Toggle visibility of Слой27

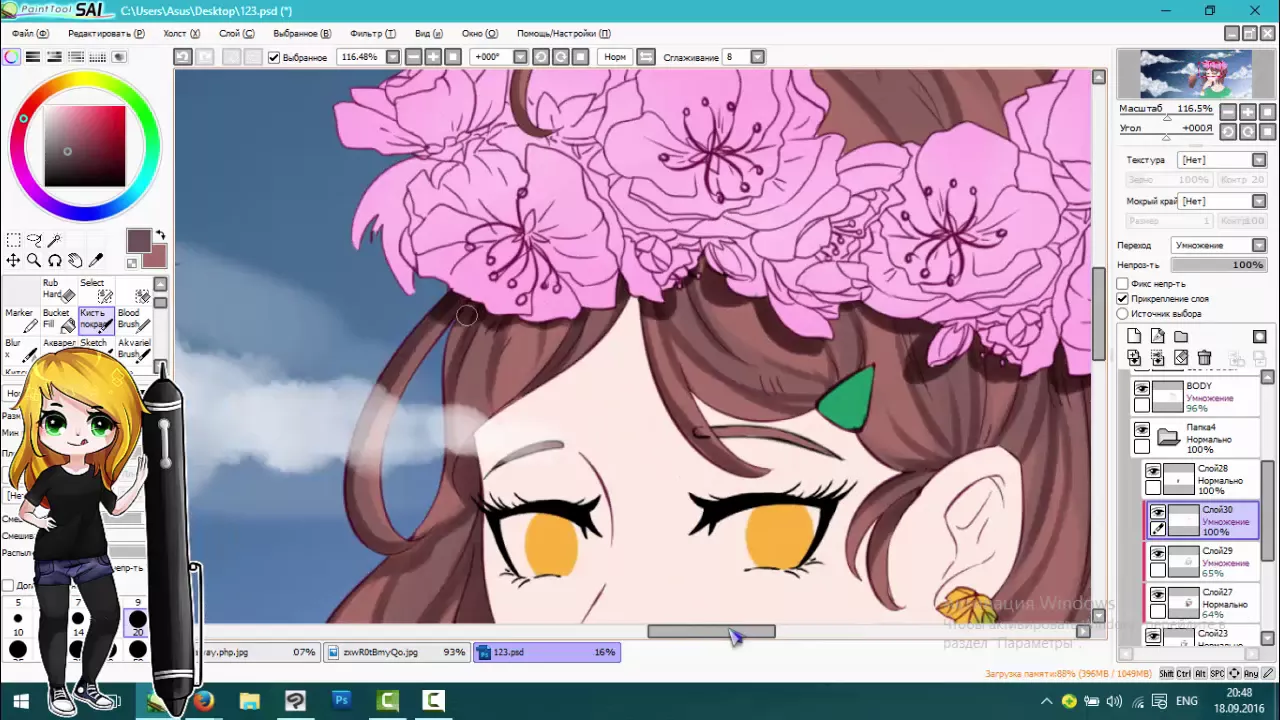coord(1158,594)
